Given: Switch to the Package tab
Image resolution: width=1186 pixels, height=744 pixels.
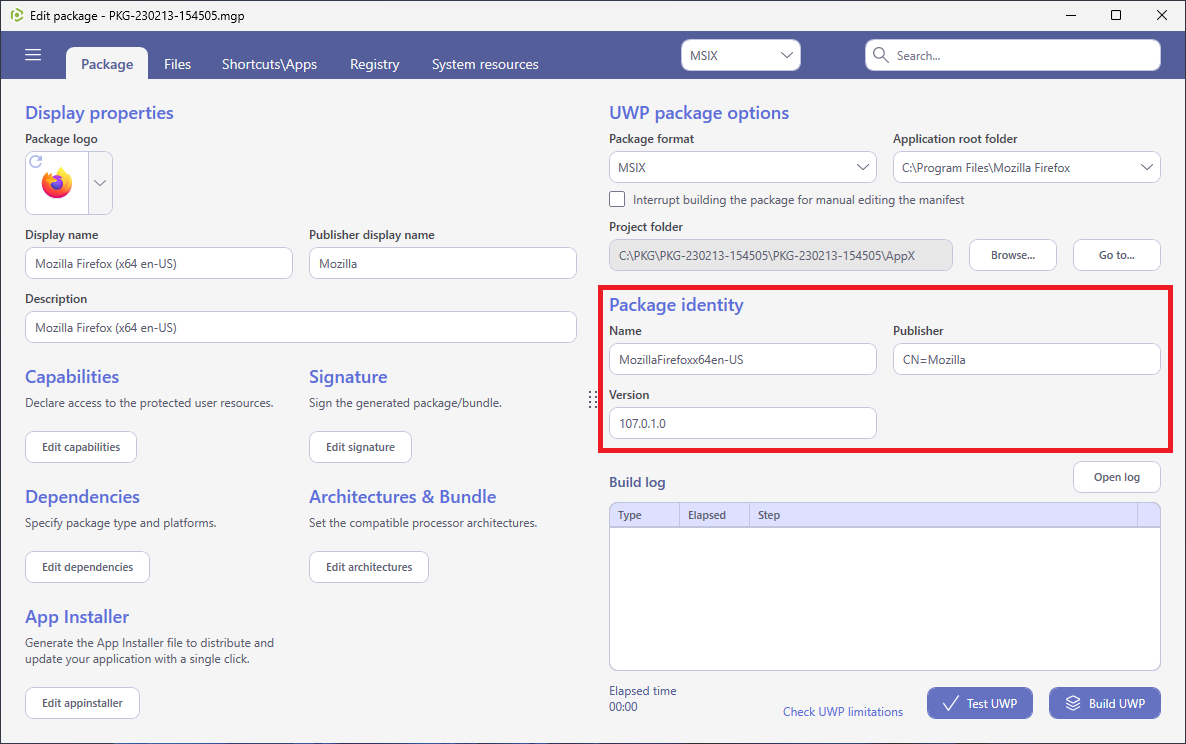Looking at the screenshot, I should click(x=107, y=64).
